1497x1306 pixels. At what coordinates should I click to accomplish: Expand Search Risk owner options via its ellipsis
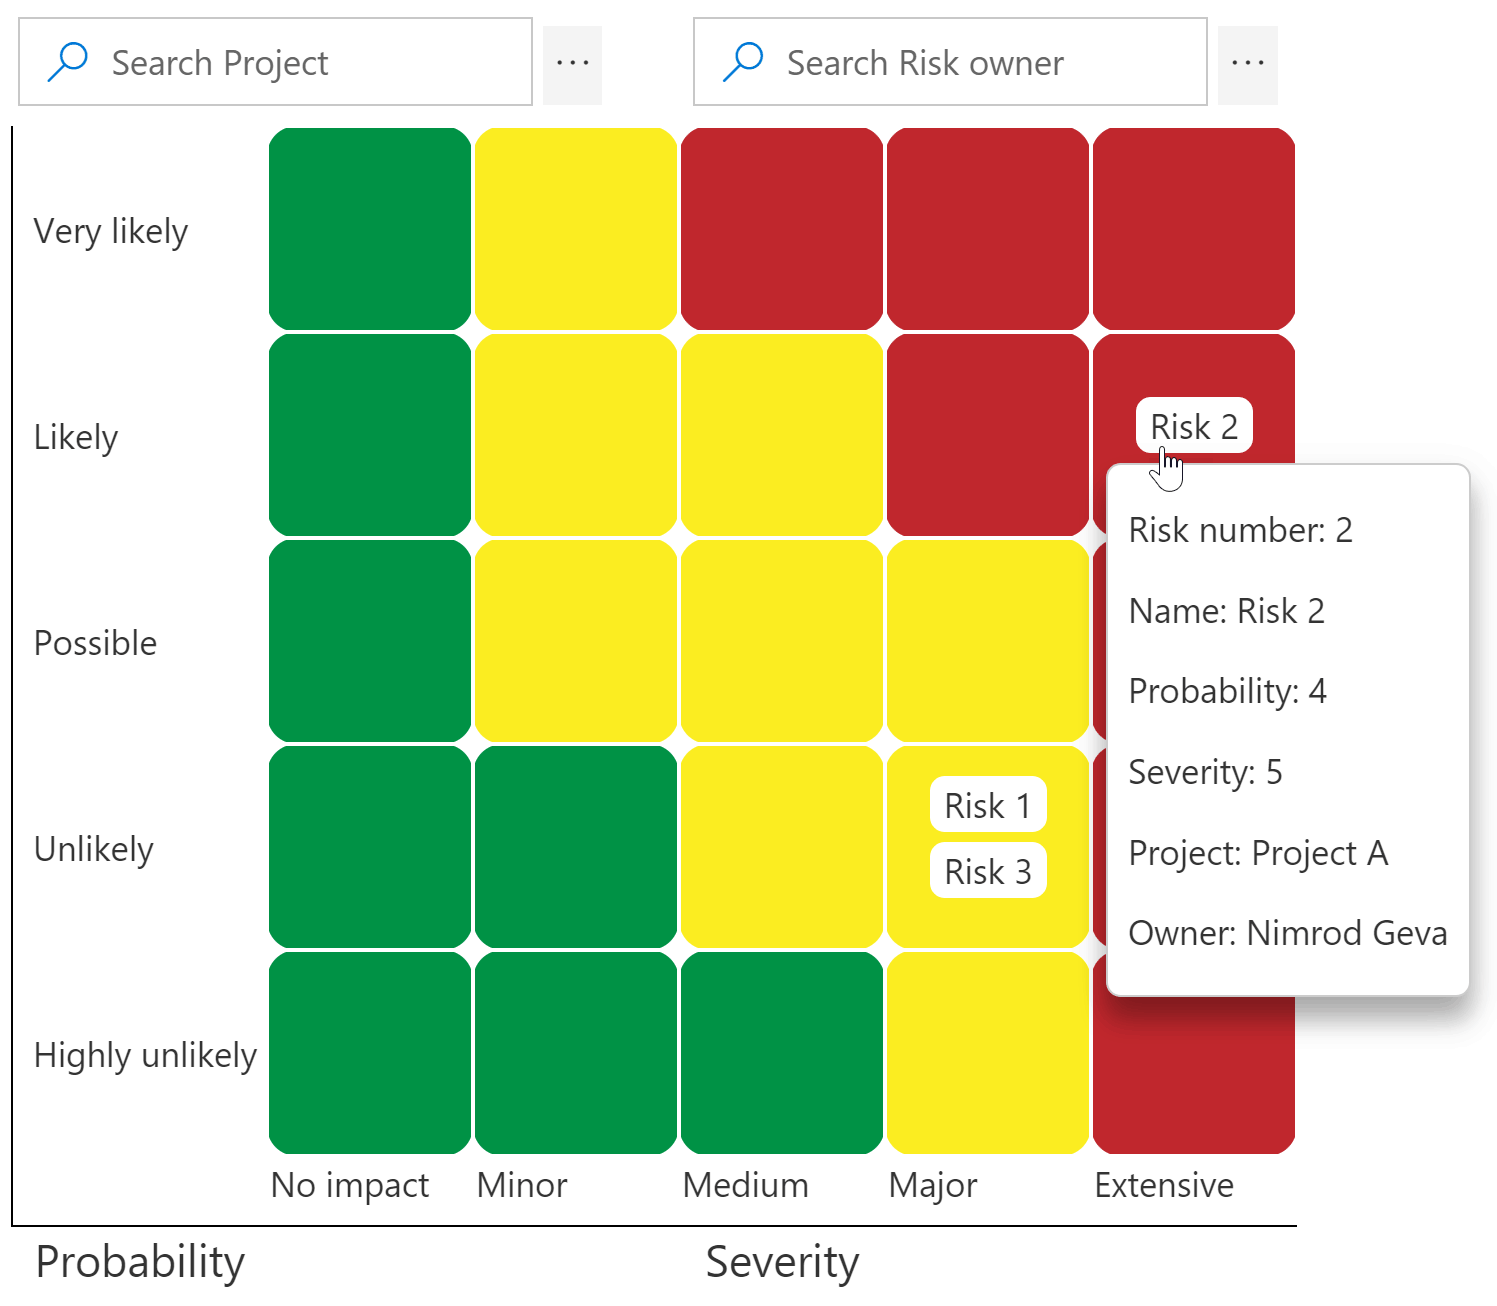click(x=1246, y=61)
